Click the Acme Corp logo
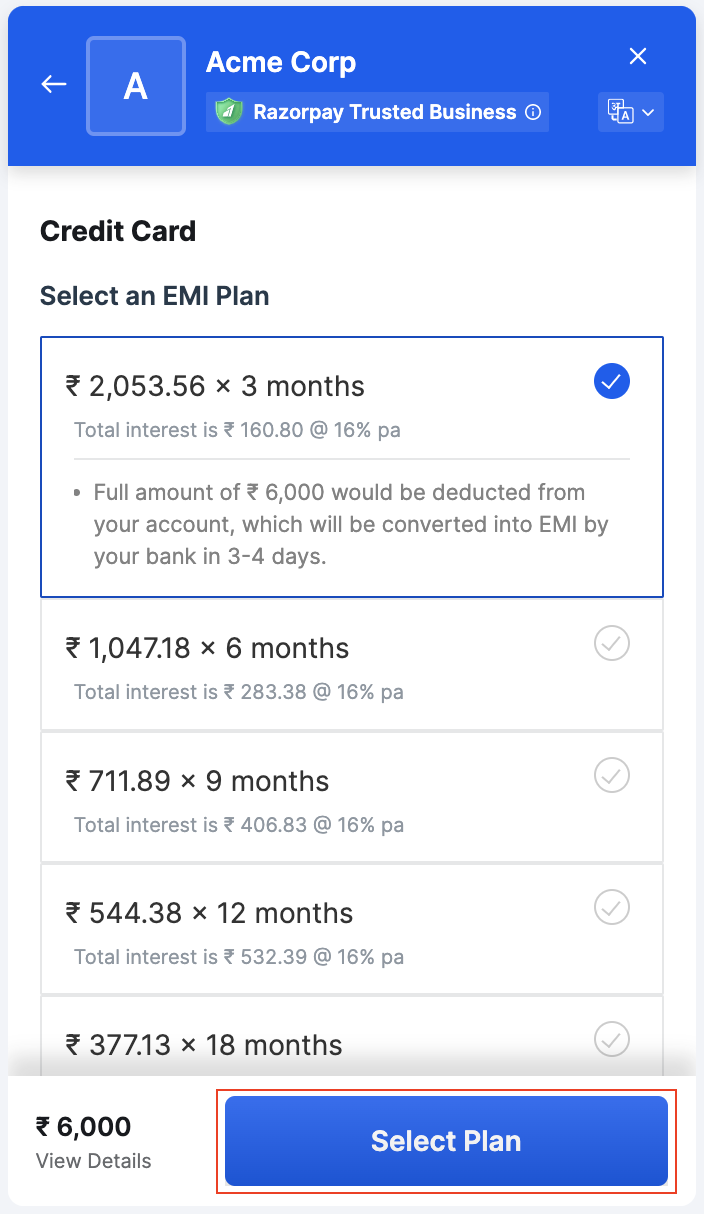This screenshot has width=704, height=1214. click(135, 85)
